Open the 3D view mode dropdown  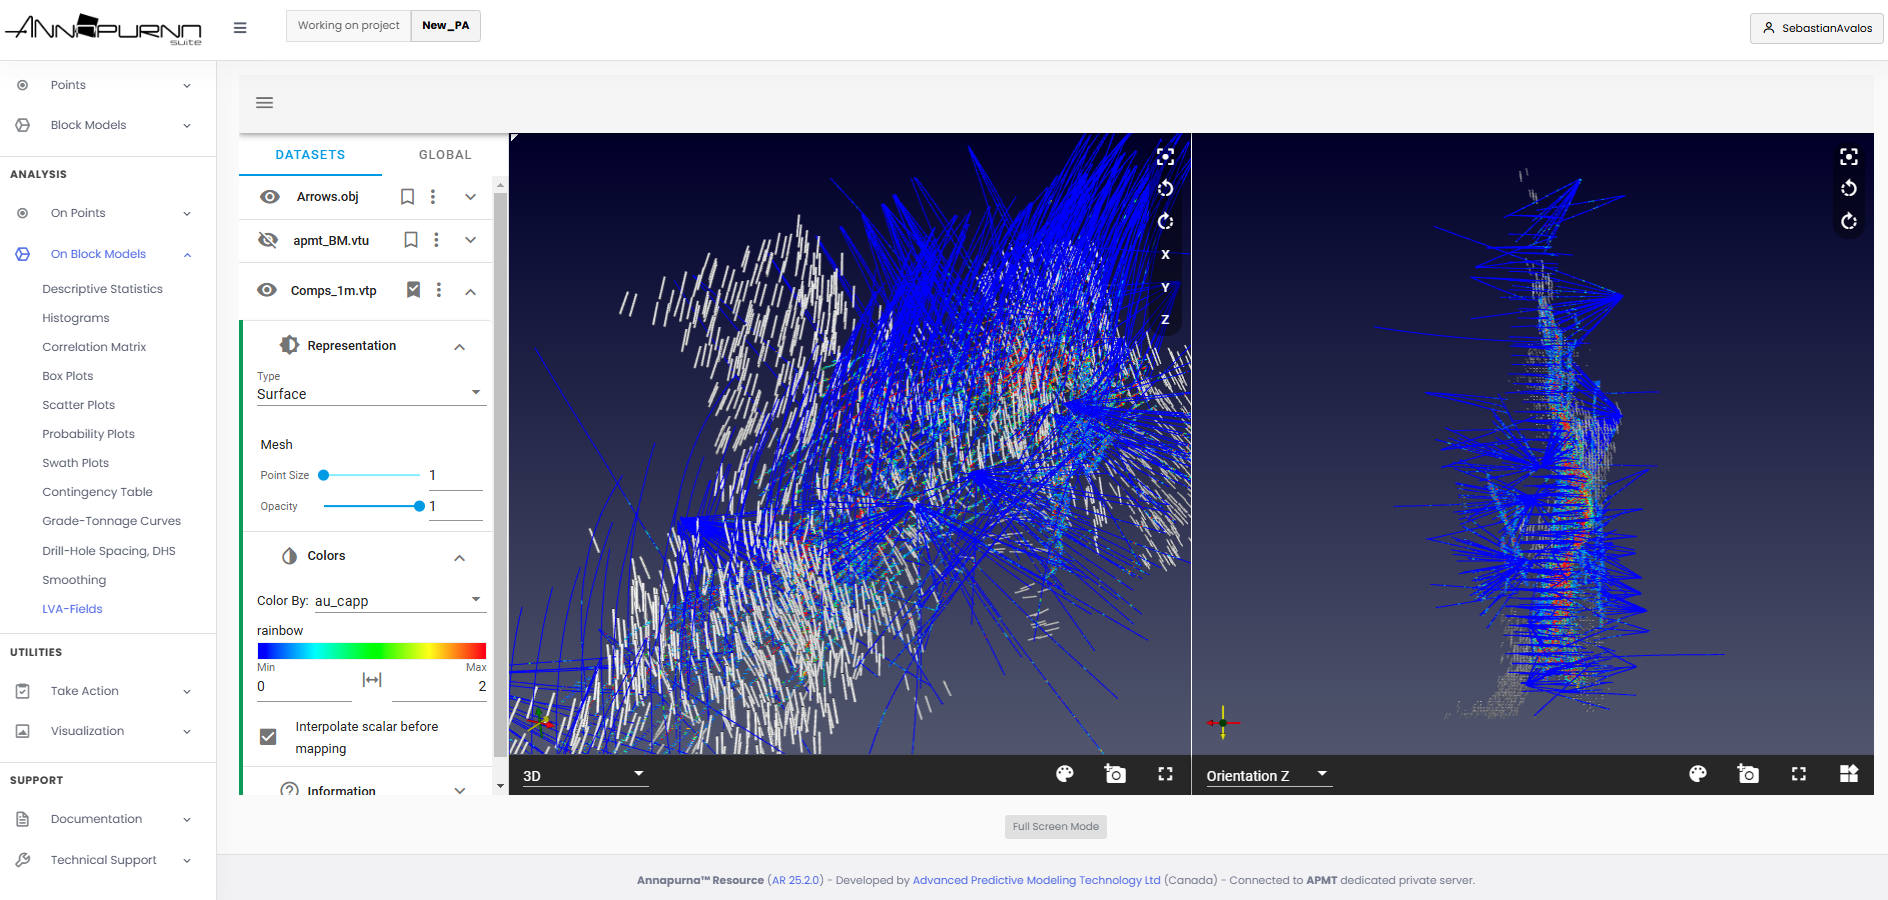[584, 775]
